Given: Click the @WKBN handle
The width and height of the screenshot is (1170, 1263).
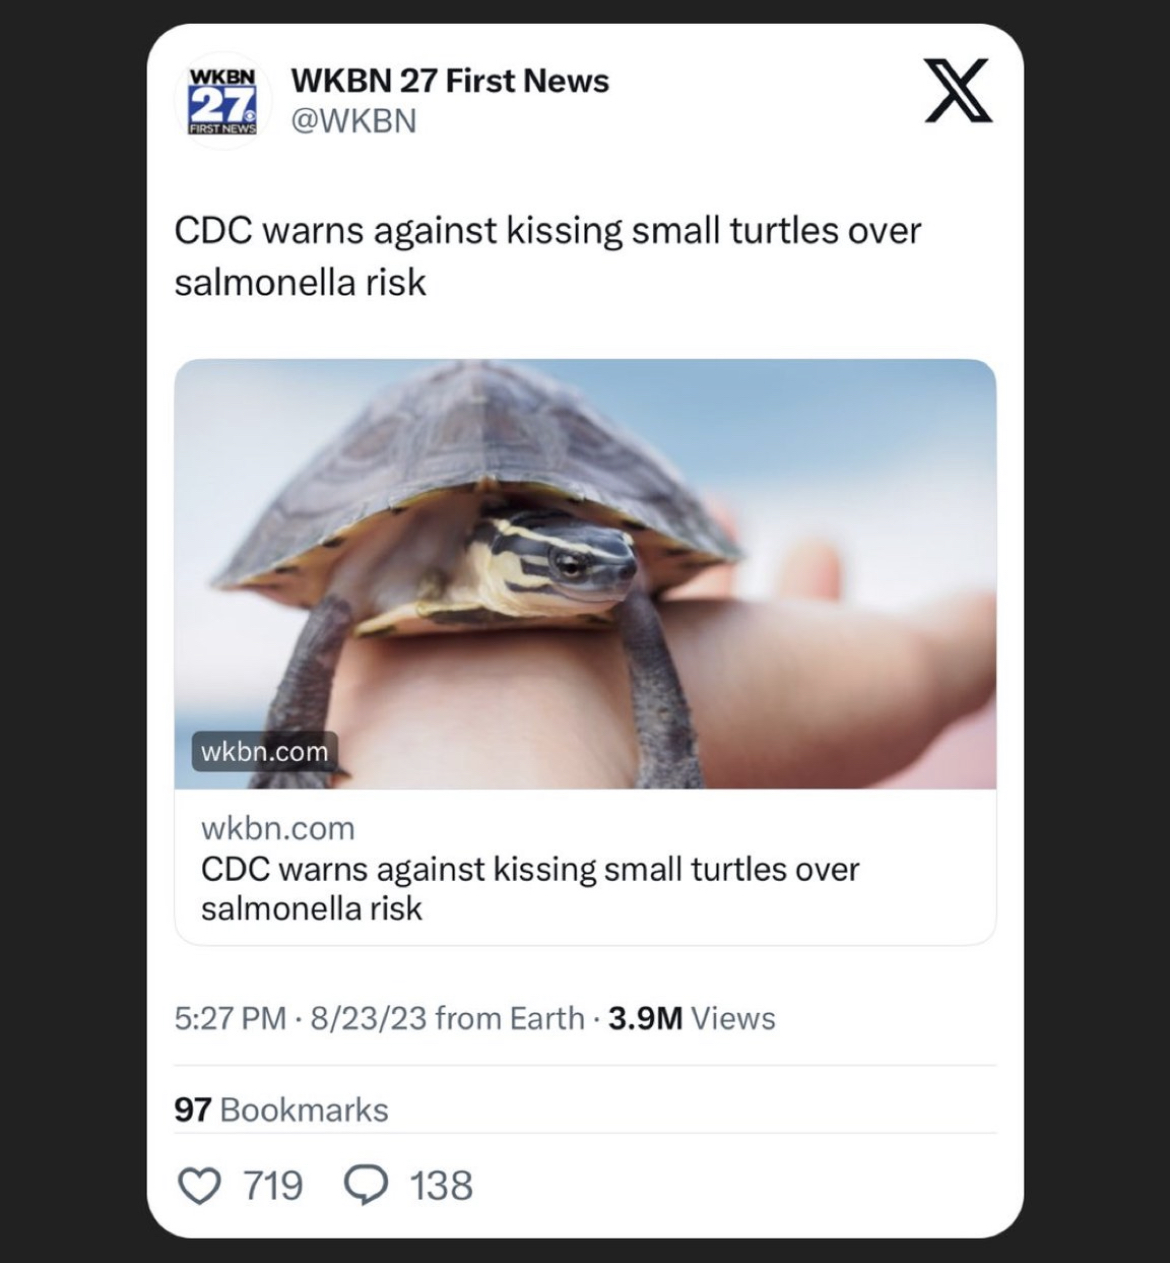Looking at the screenshot, I should click(352, 121).
